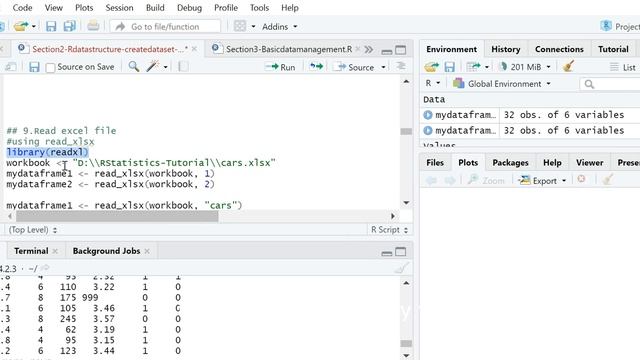Select the History tab
640x360 pixels.
click(506, 49)
